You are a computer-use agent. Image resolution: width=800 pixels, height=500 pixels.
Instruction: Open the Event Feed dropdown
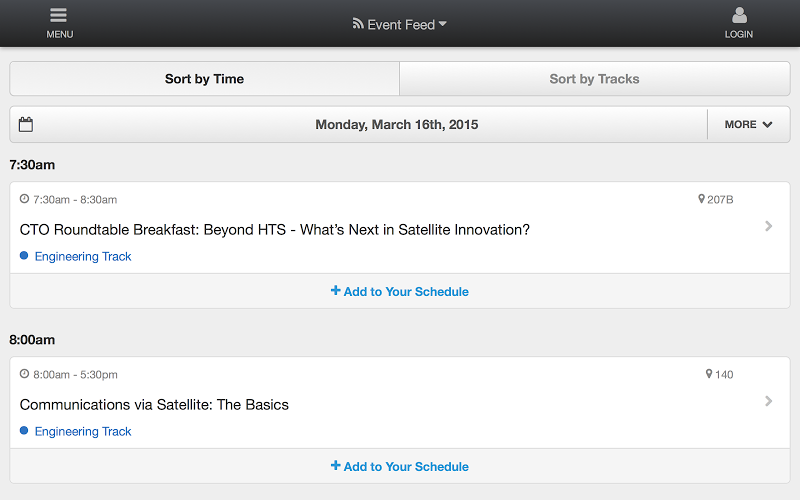coord(399,24)
